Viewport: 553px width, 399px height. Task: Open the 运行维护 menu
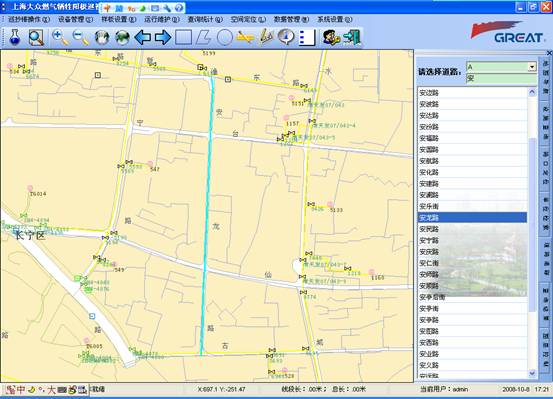point(162,19)
